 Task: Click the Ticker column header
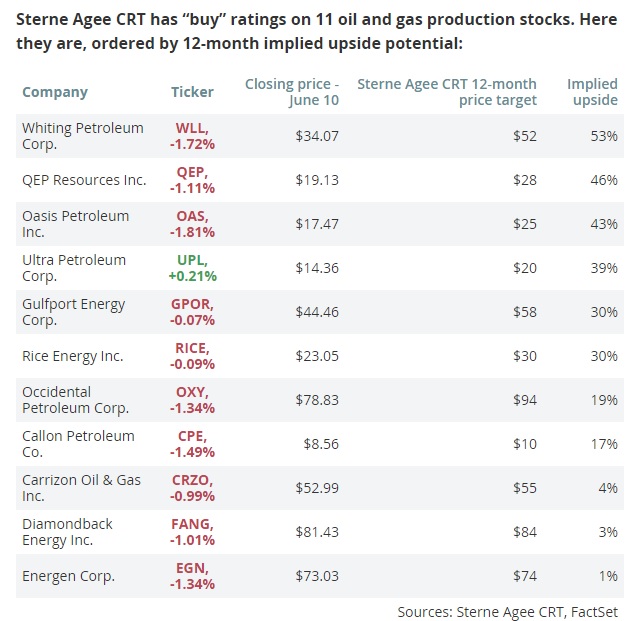pos(192,92)
